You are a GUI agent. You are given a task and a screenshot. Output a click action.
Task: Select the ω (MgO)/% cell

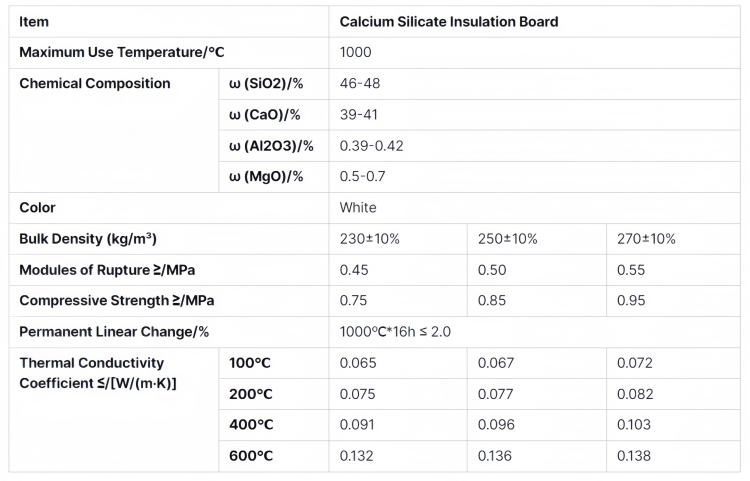[x=274, y=177]
